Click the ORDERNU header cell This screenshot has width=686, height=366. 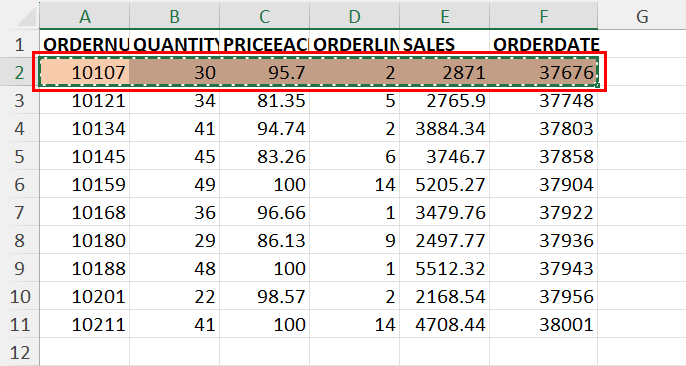(84, 44)
